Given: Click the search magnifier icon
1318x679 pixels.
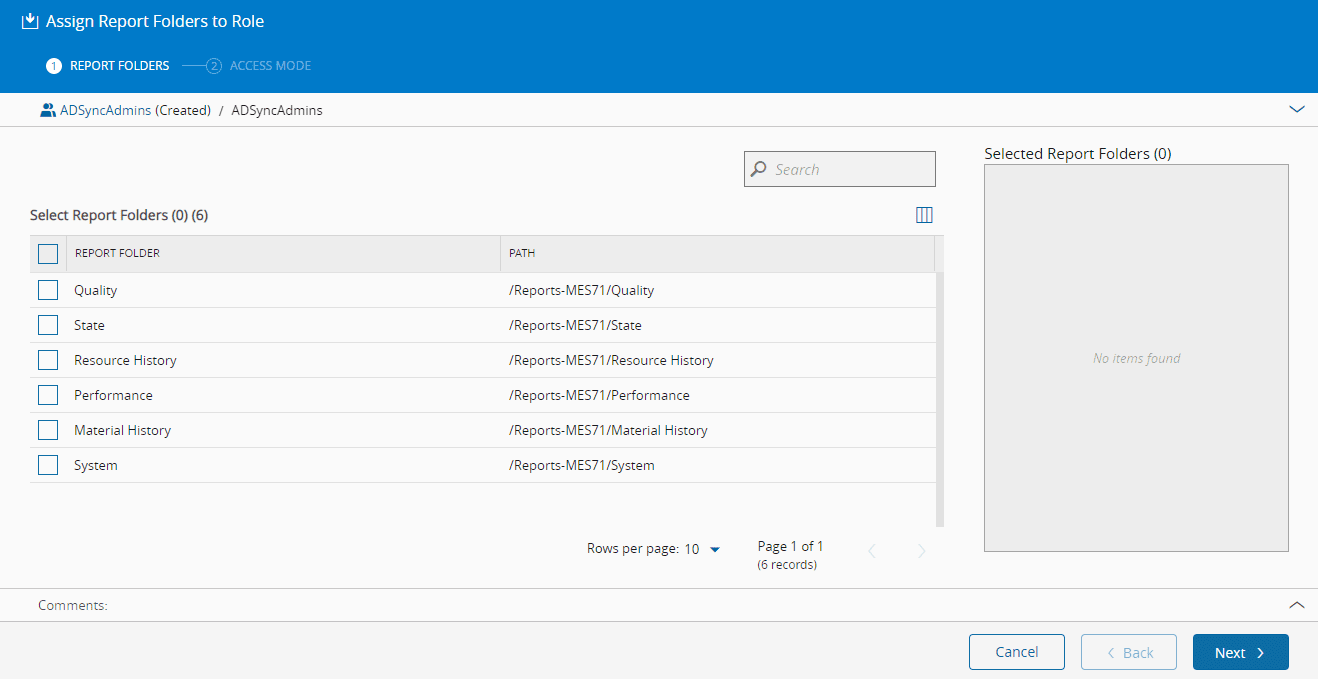Looking at the screenshot, I should (760, 169).
